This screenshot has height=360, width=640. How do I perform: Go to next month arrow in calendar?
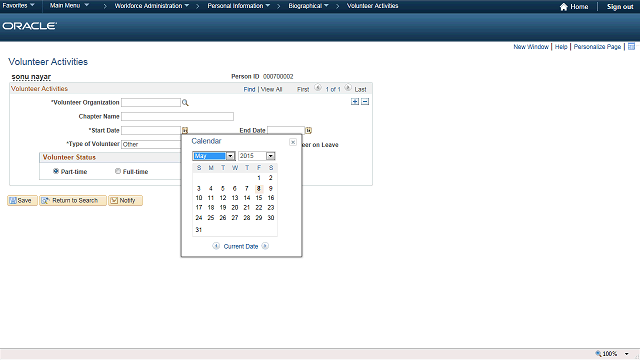pos(265,246)
